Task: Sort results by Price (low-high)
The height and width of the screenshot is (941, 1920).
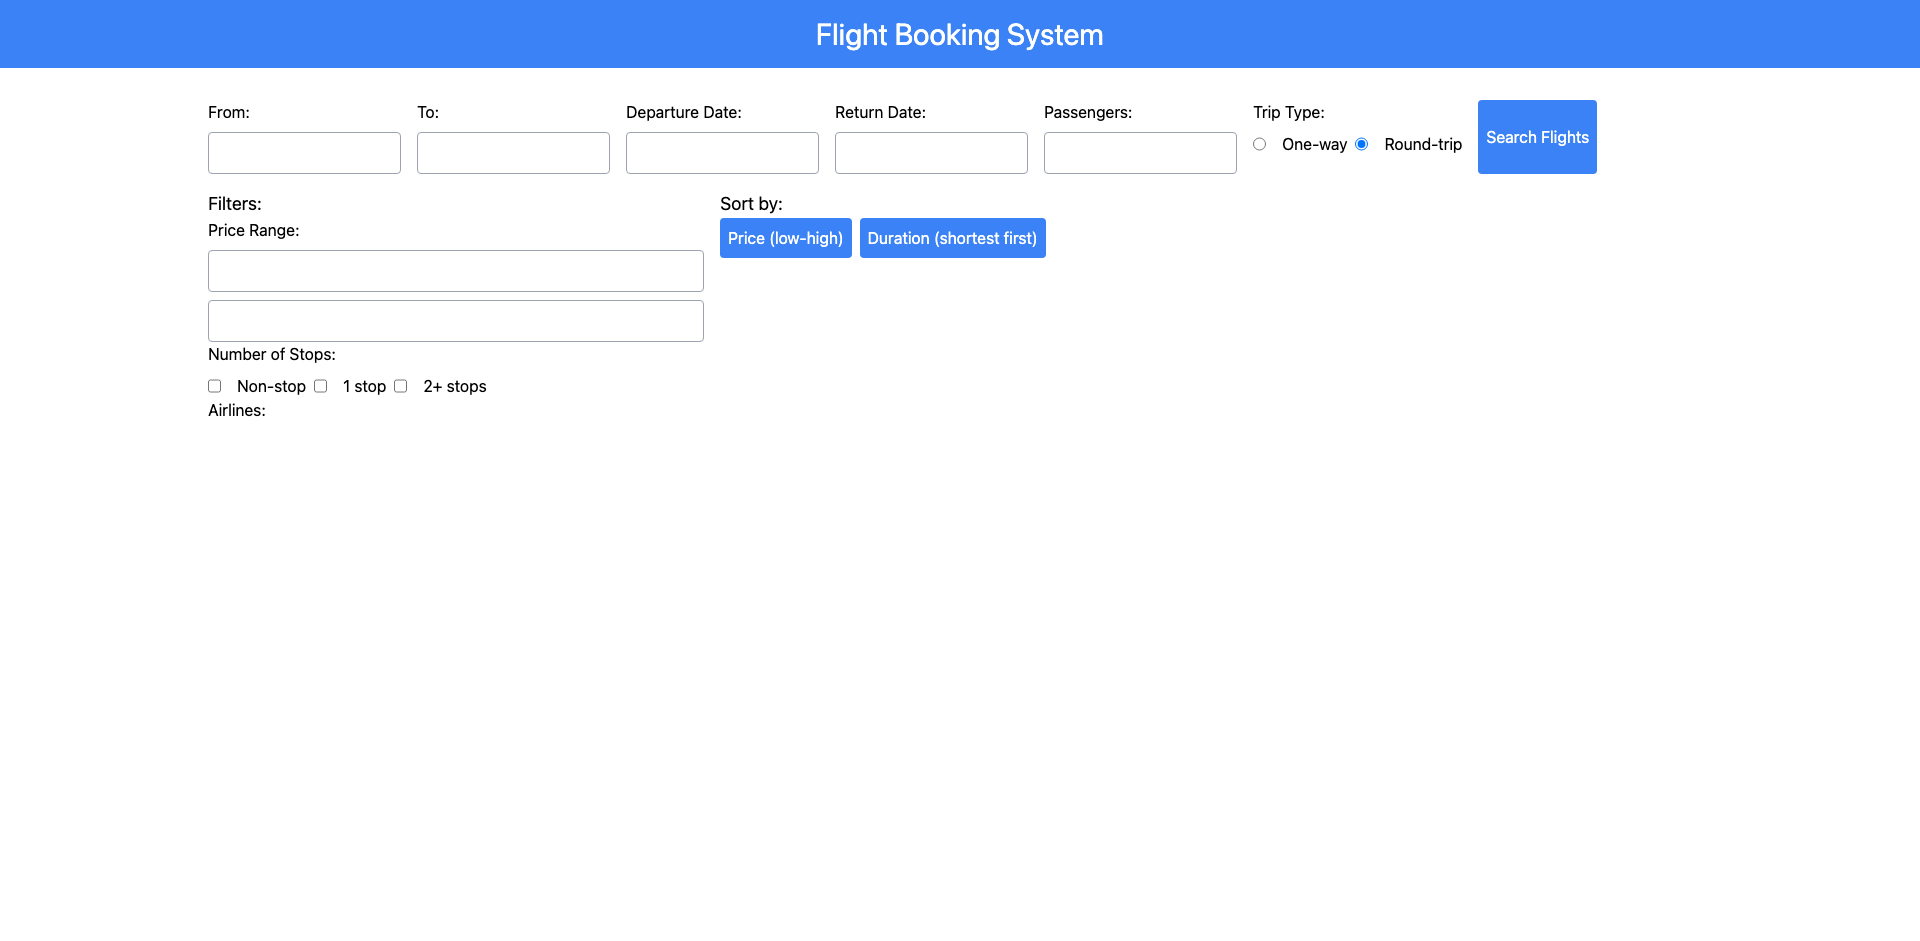Action: coord(785,238)
